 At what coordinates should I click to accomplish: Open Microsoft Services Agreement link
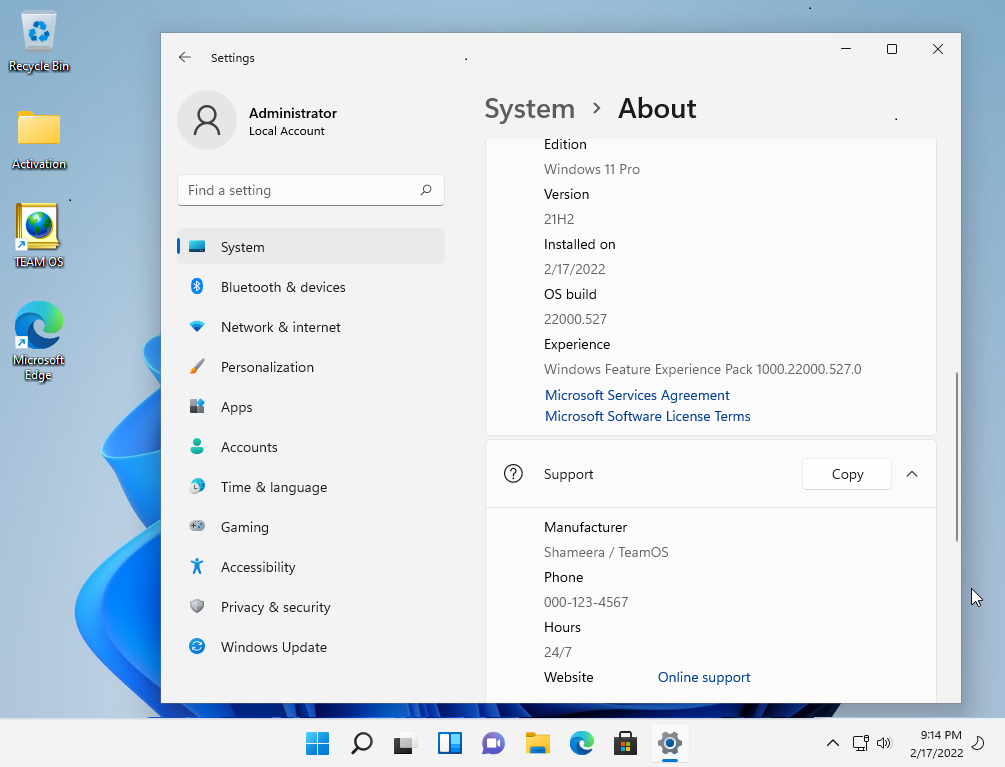637,395
